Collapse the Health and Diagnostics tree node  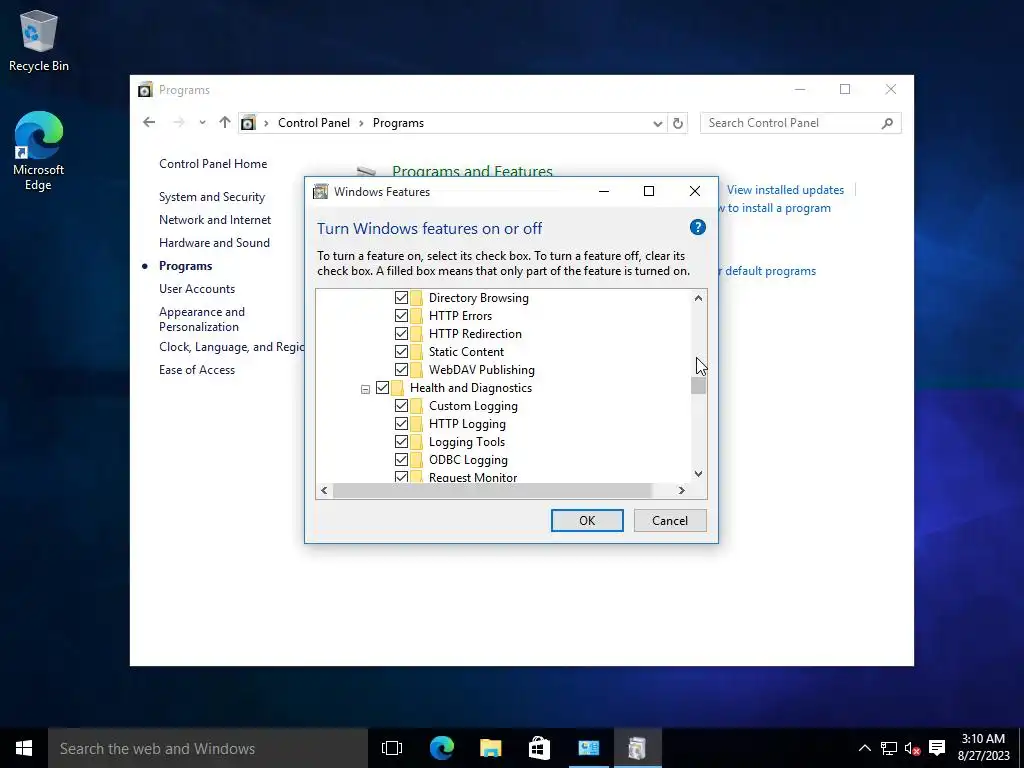point(365,389)
